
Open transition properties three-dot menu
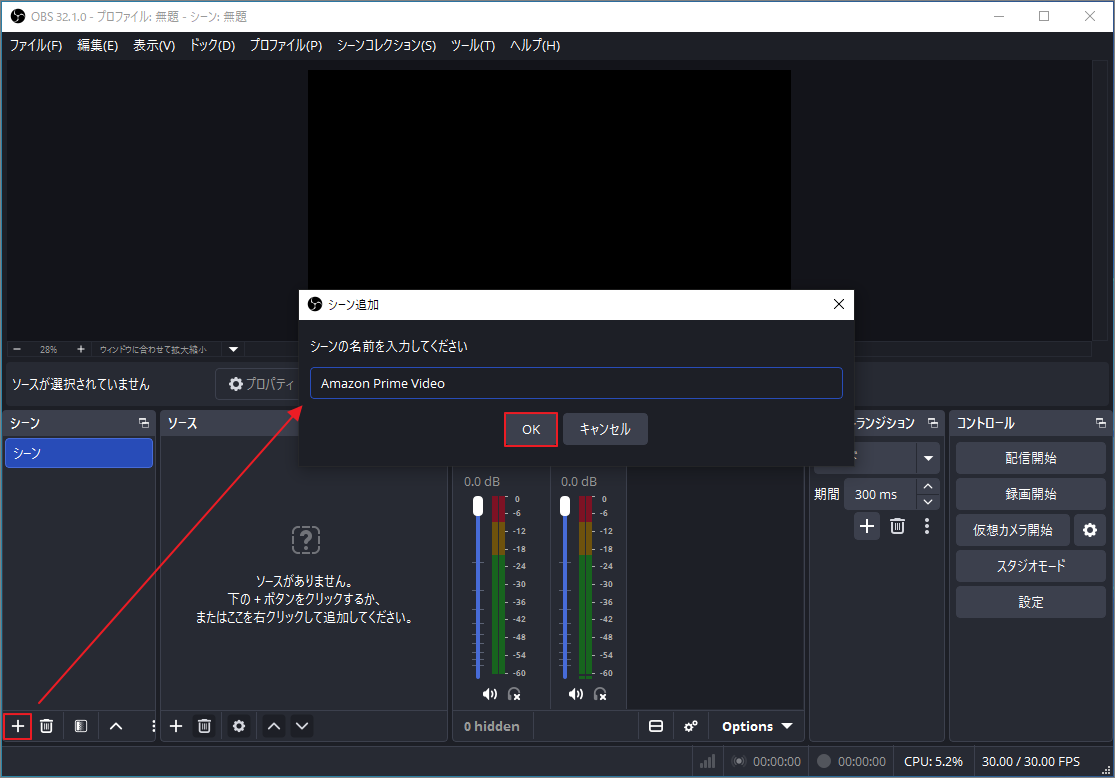(x=927, y=526)
